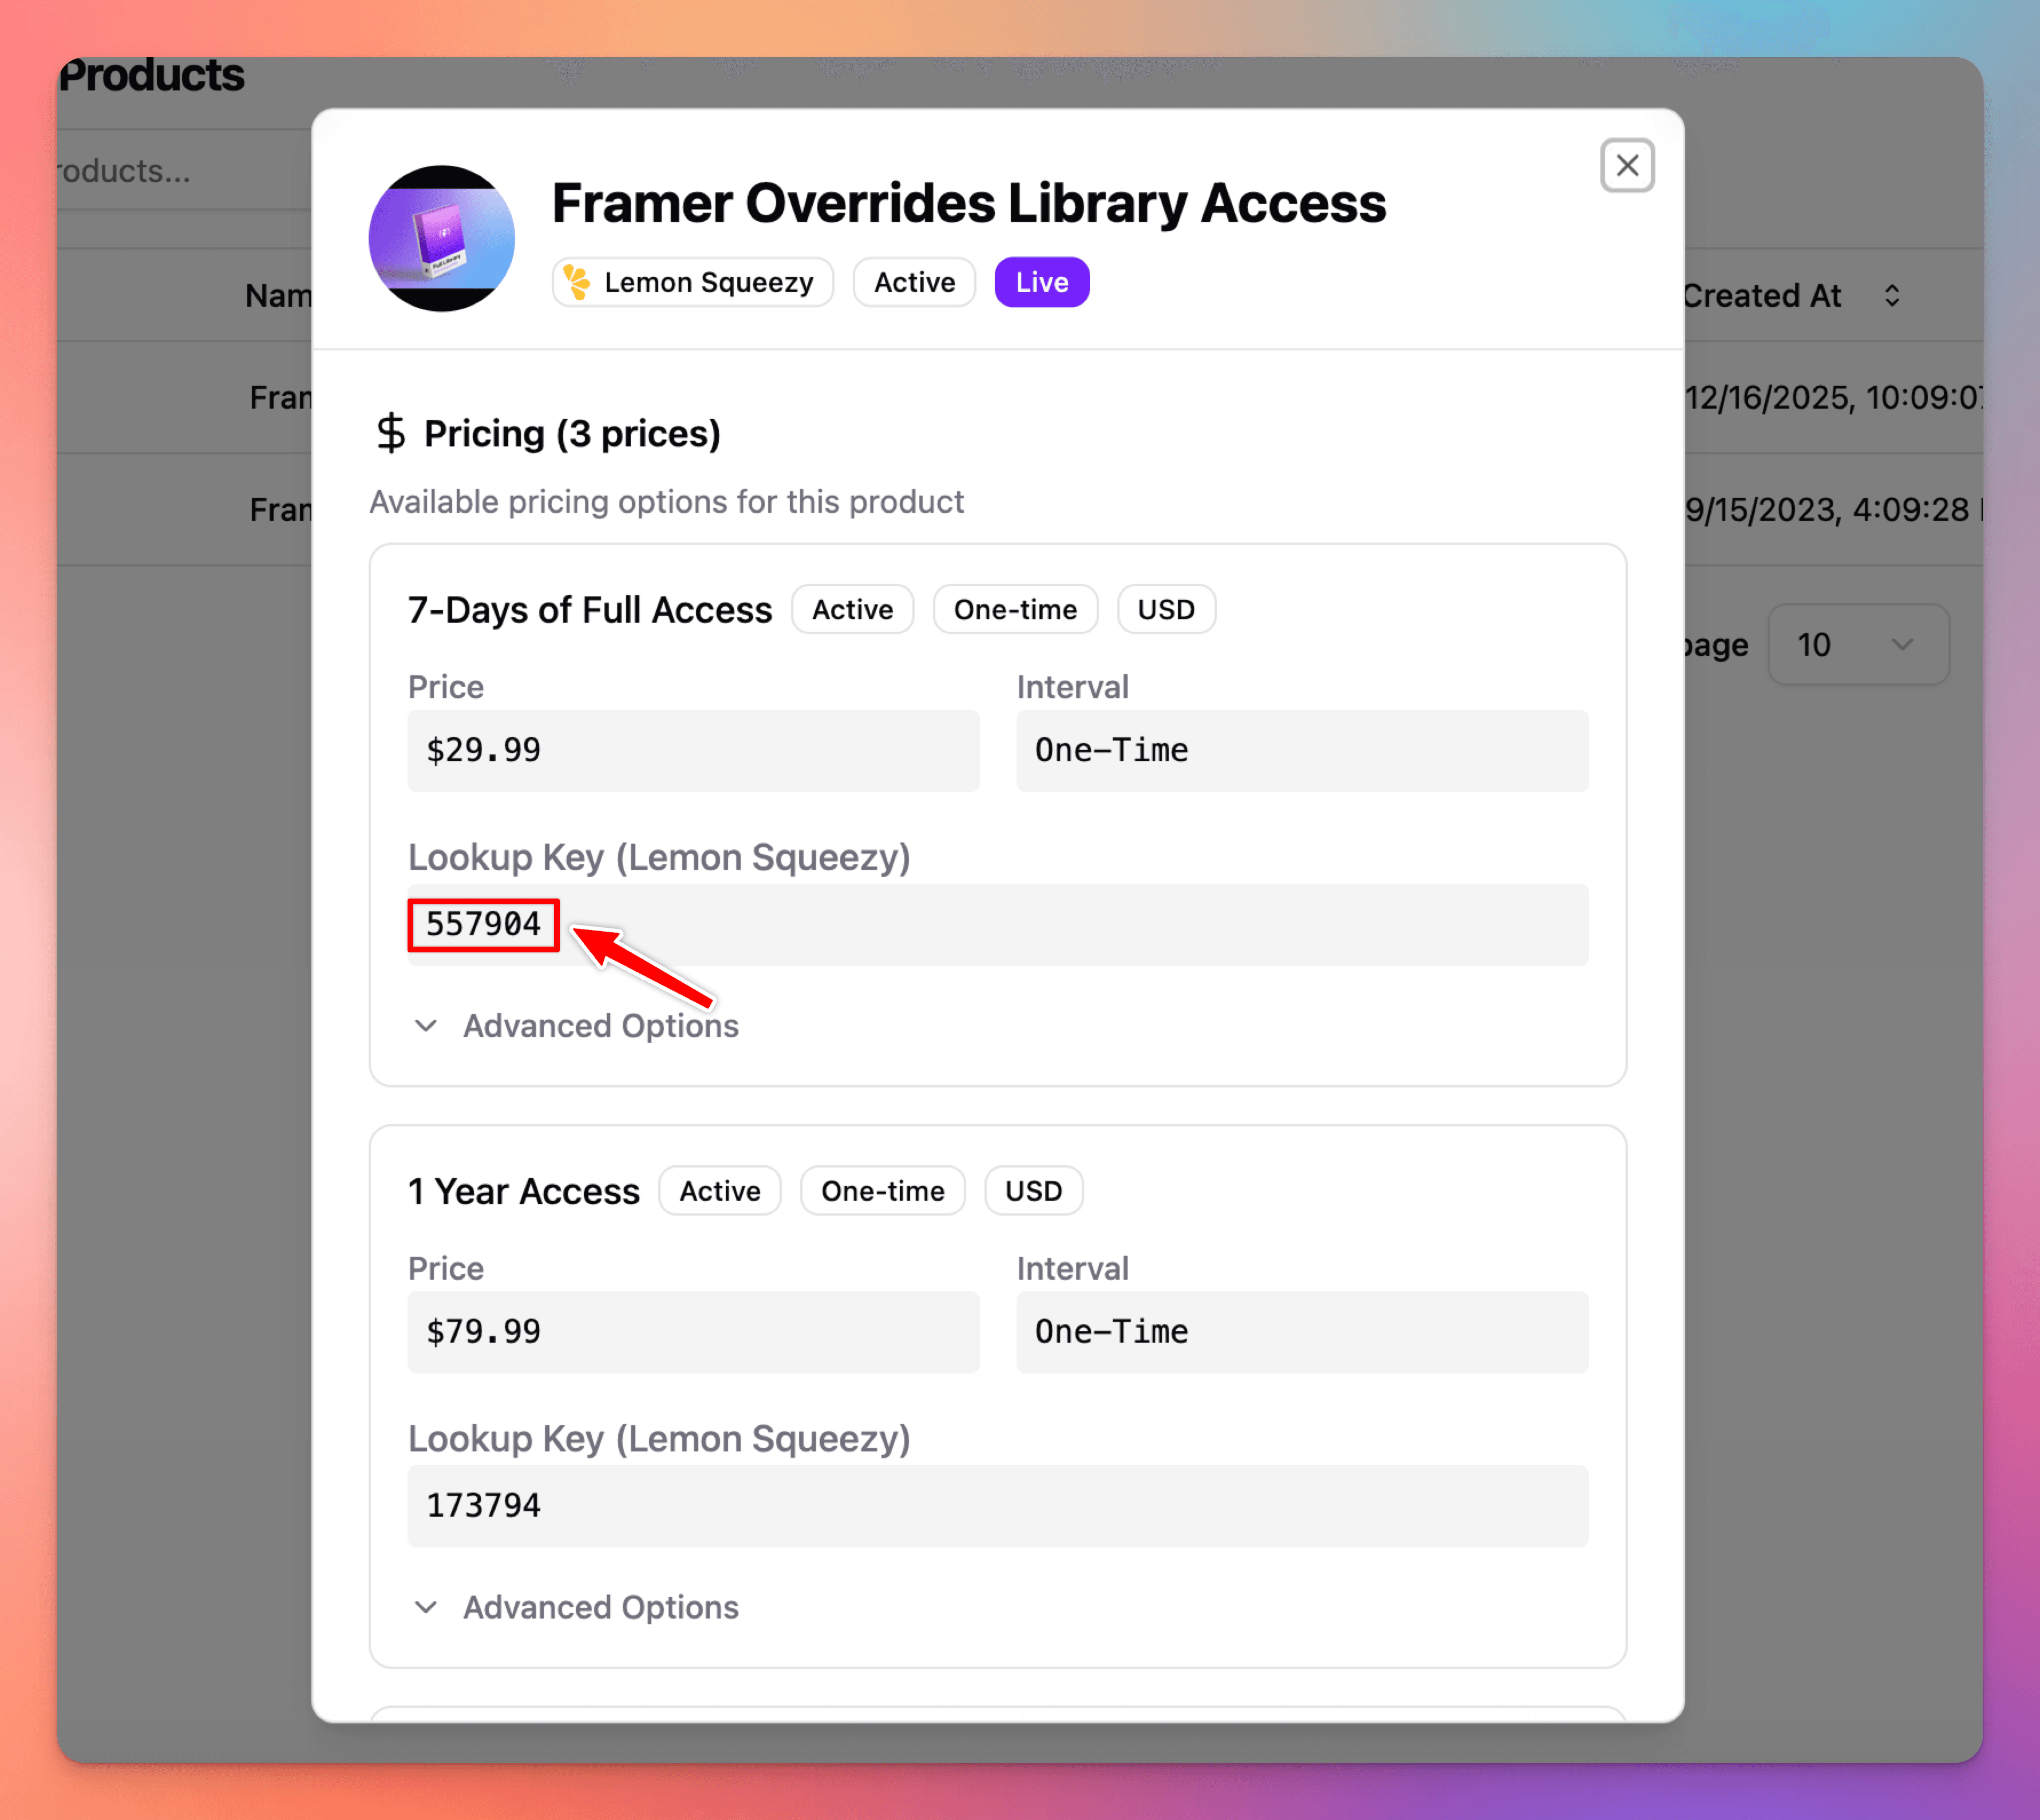Click the $29.99 price field
Viewport: 2040px width, 1820px height.
[x=693, y=751]
